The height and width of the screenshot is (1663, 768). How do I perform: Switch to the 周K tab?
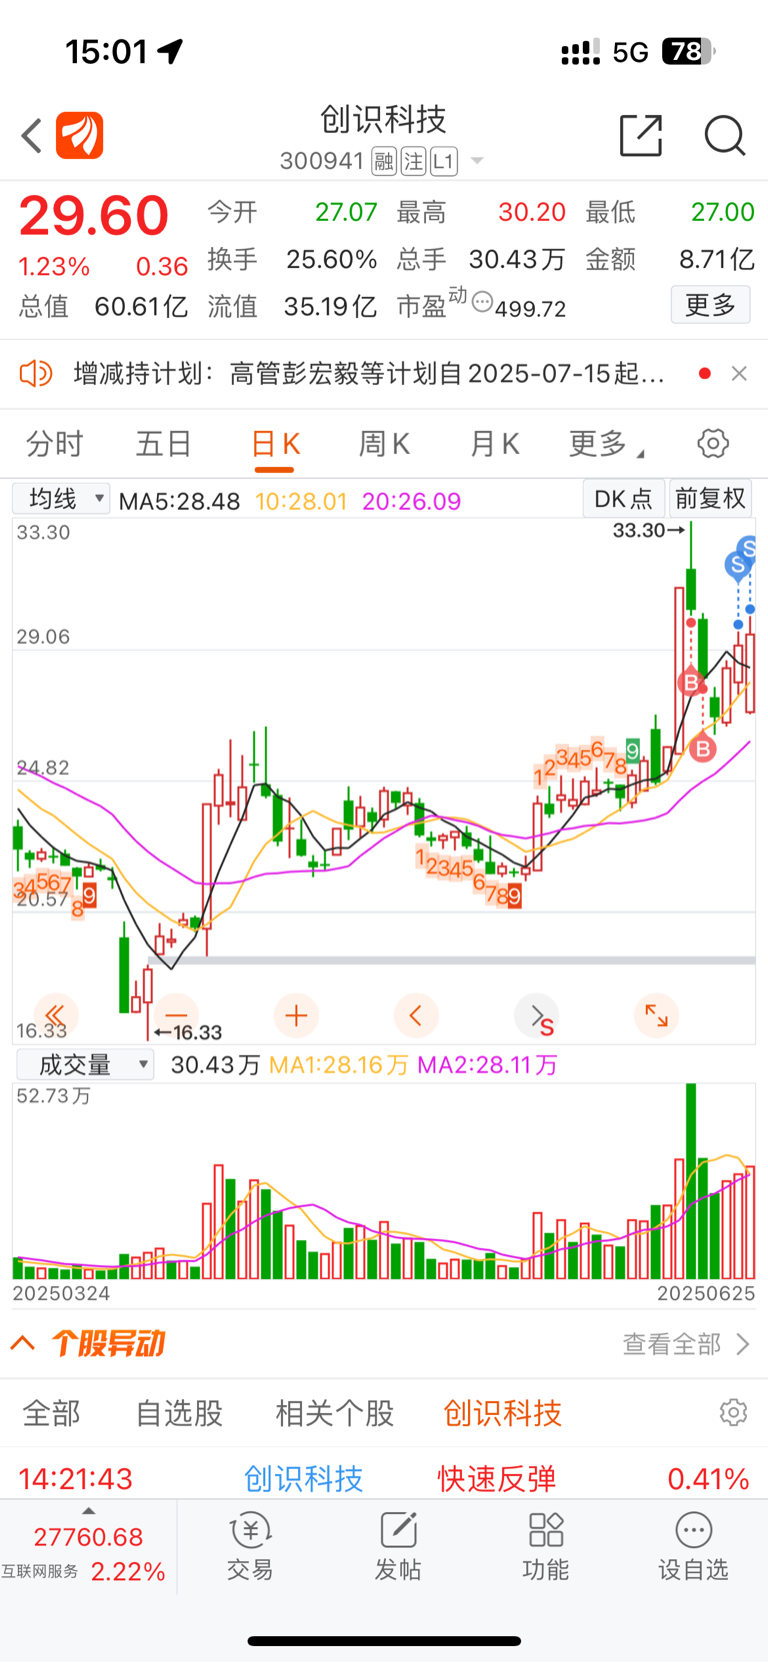tap(384, 443)
